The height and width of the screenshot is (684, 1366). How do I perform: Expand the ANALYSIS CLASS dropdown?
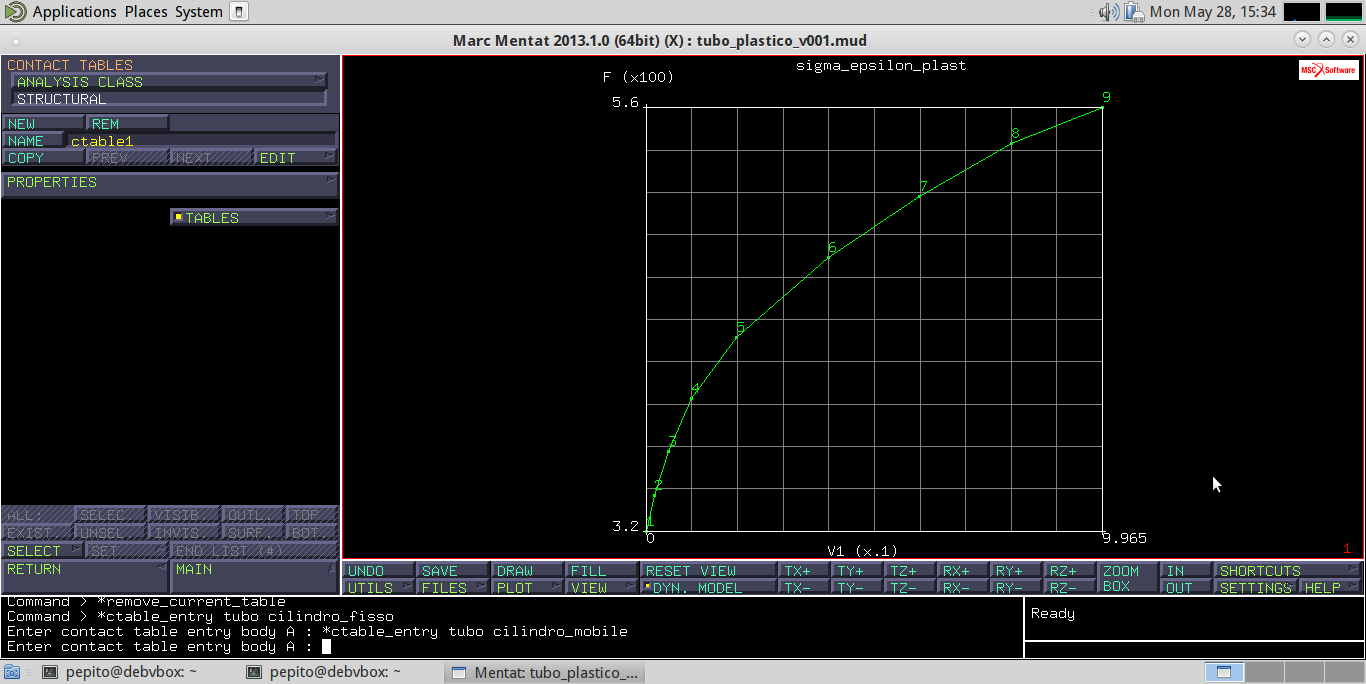(169, 82)
